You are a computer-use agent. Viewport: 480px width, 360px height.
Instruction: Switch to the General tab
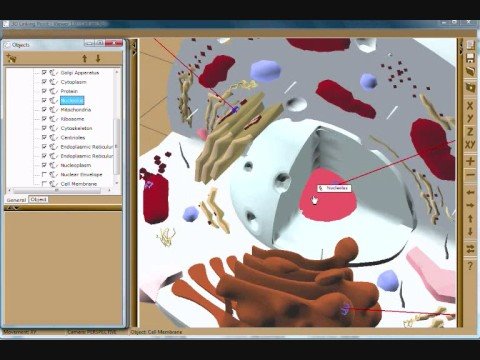tap(16, 200)
